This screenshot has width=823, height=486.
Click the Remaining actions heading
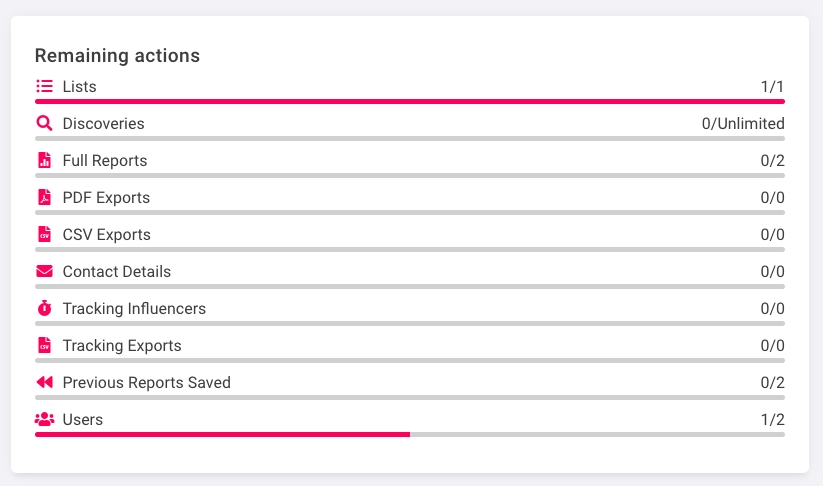pos(117,56)
